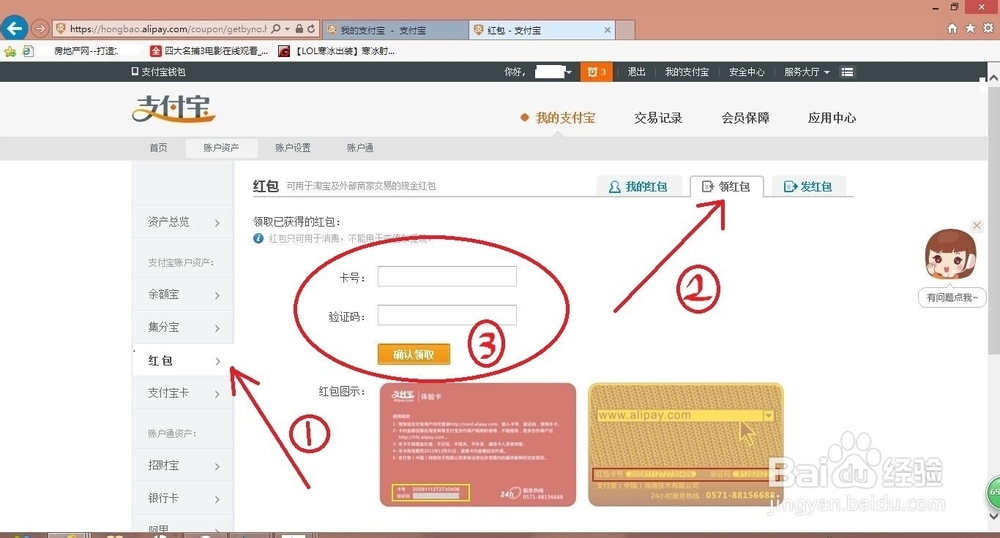
Task: Click 有问题点我 help button
Action: point(952,298)
